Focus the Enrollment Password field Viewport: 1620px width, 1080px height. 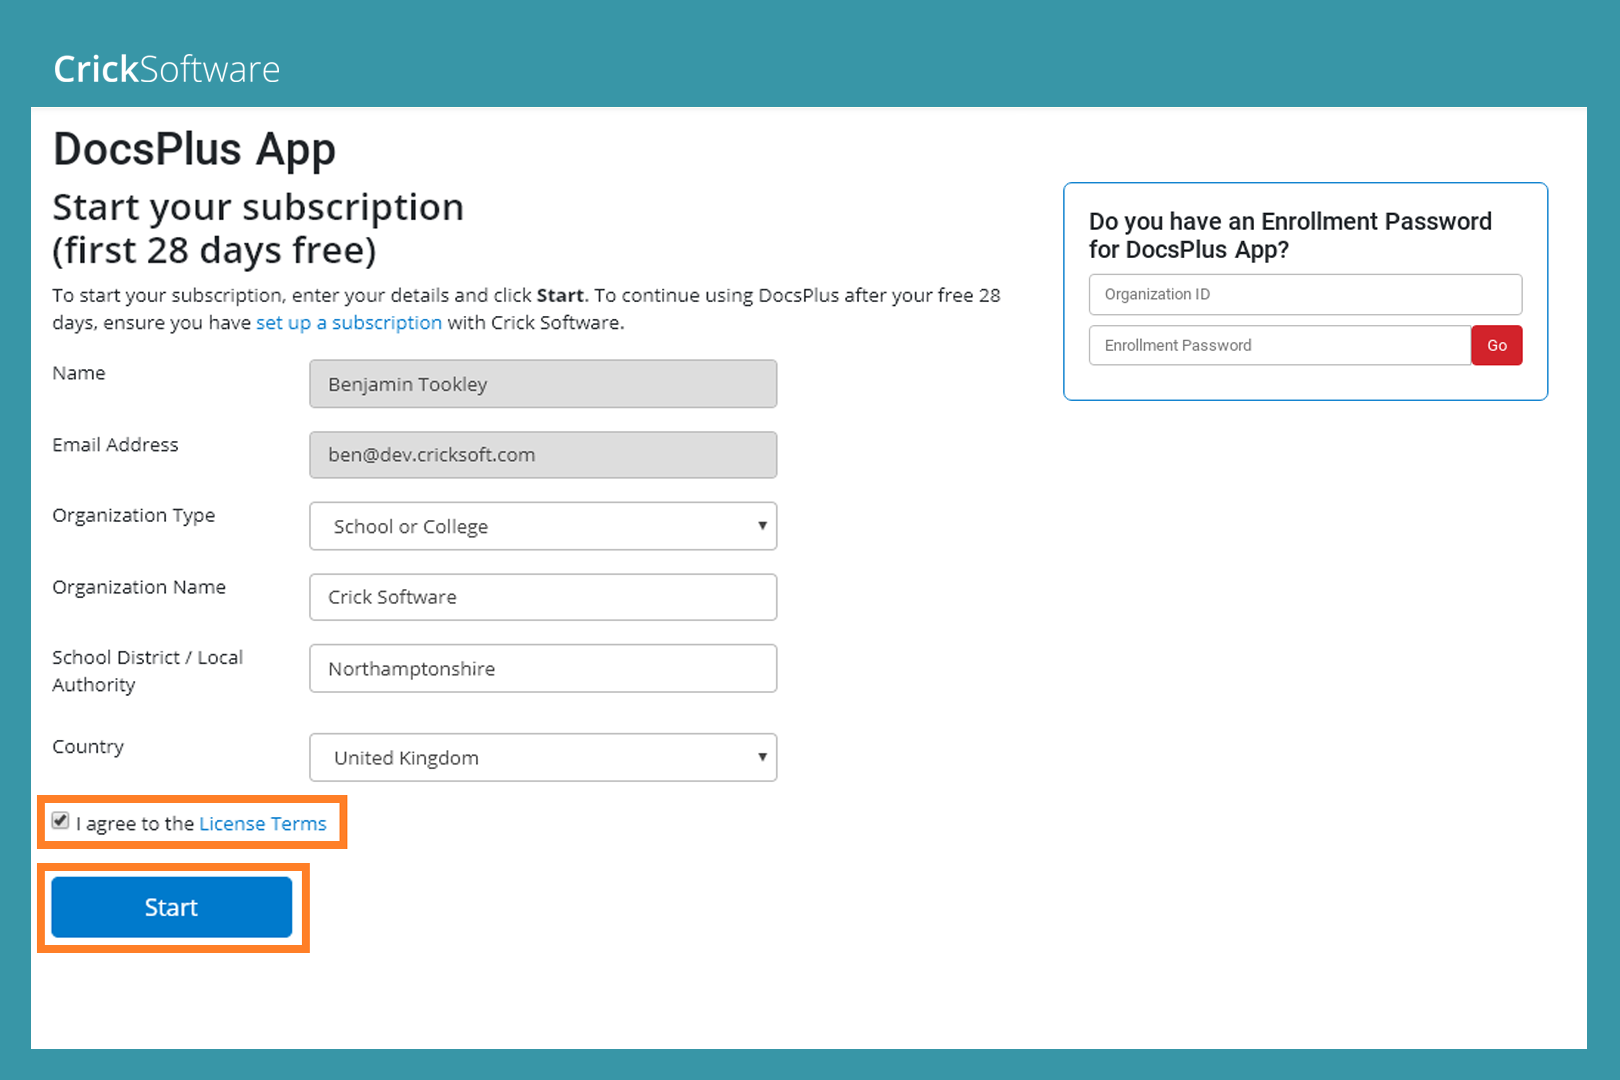(x=1279, y=345)
